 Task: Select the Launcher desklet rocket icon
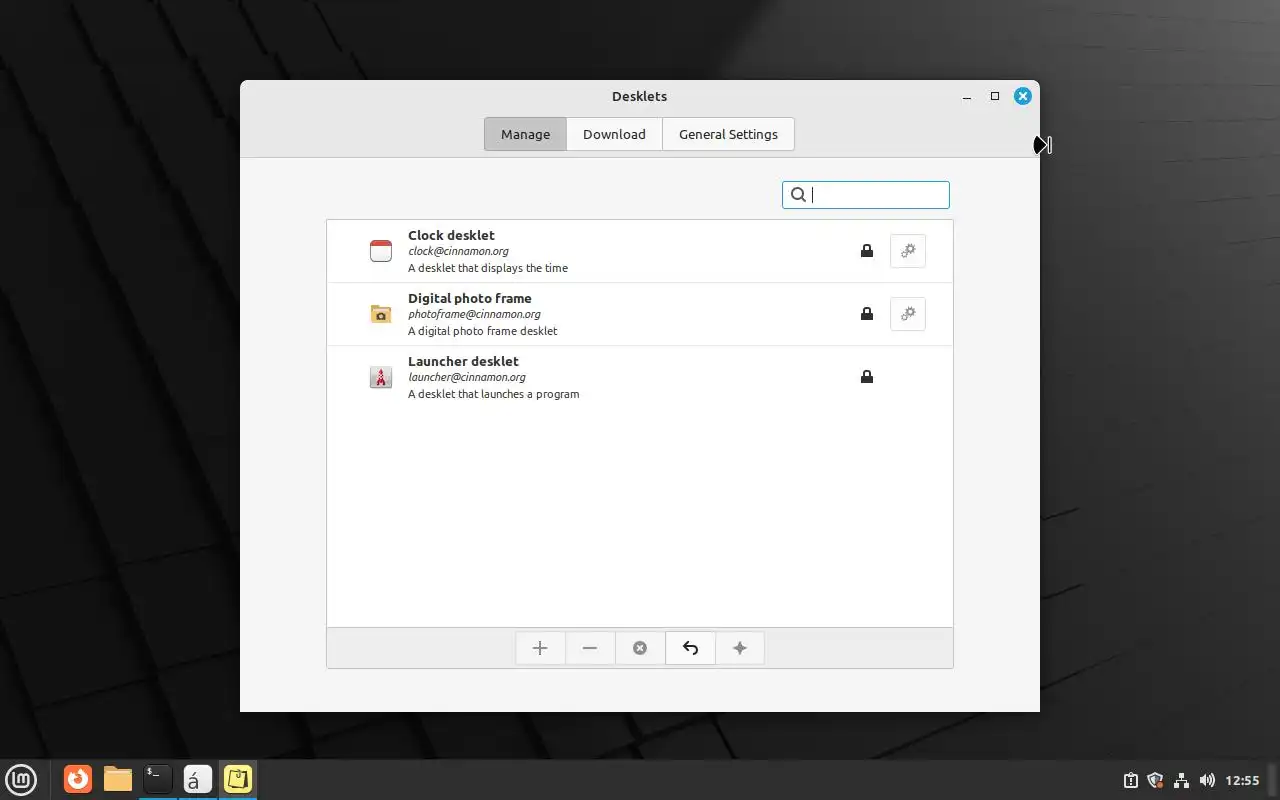point(381,377)
